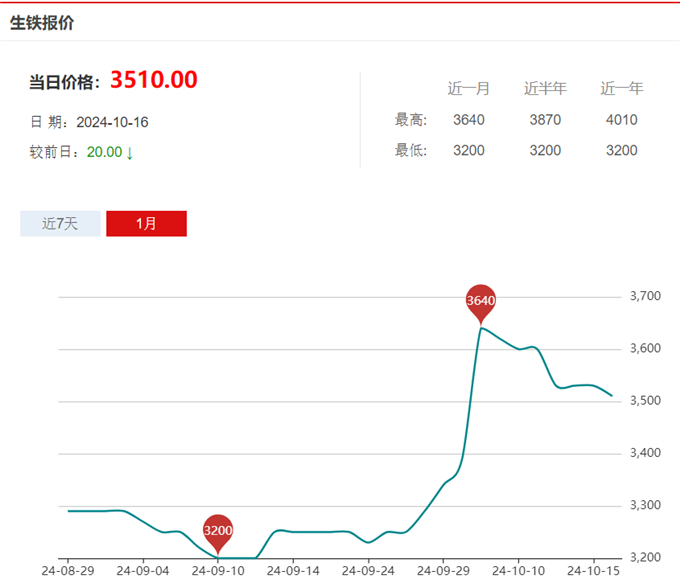Click the 近一月 column header
Viewport: 680px width, 579px height.
(468, 88)
